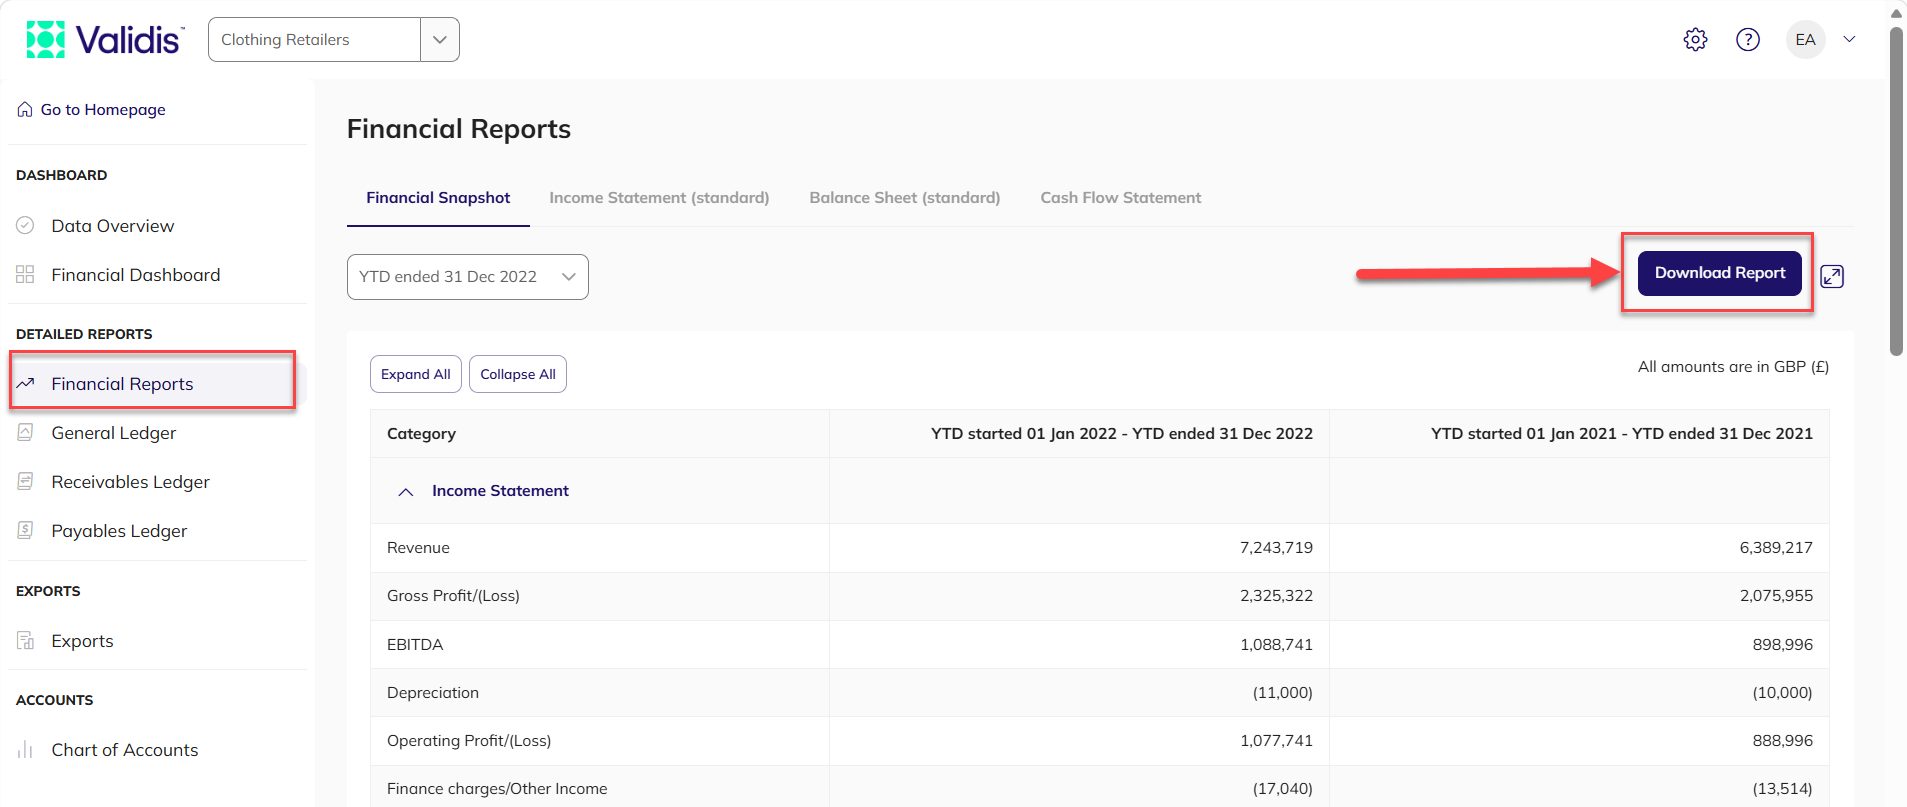Open Data Overview in the sidebar
The width and height of the screenshot is (1907, 807).
tap(113, 226)
